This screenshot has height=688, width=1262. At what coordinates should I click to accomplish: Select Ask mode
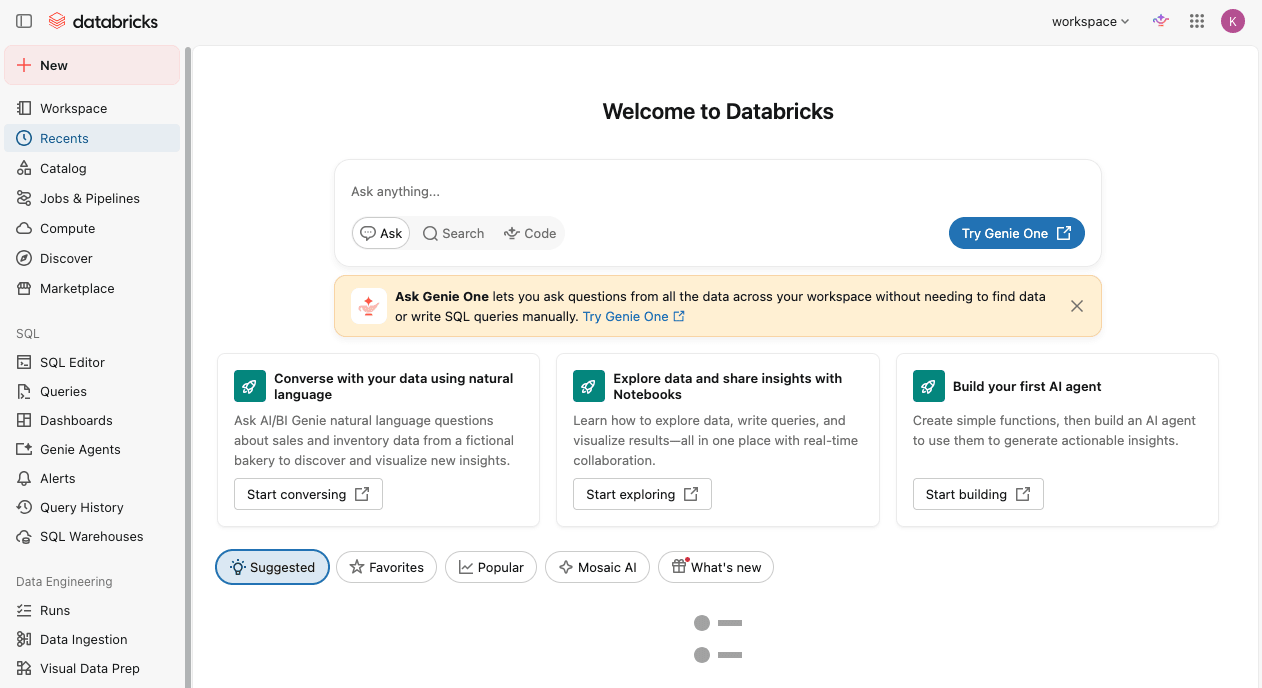(x=381, y=233)
